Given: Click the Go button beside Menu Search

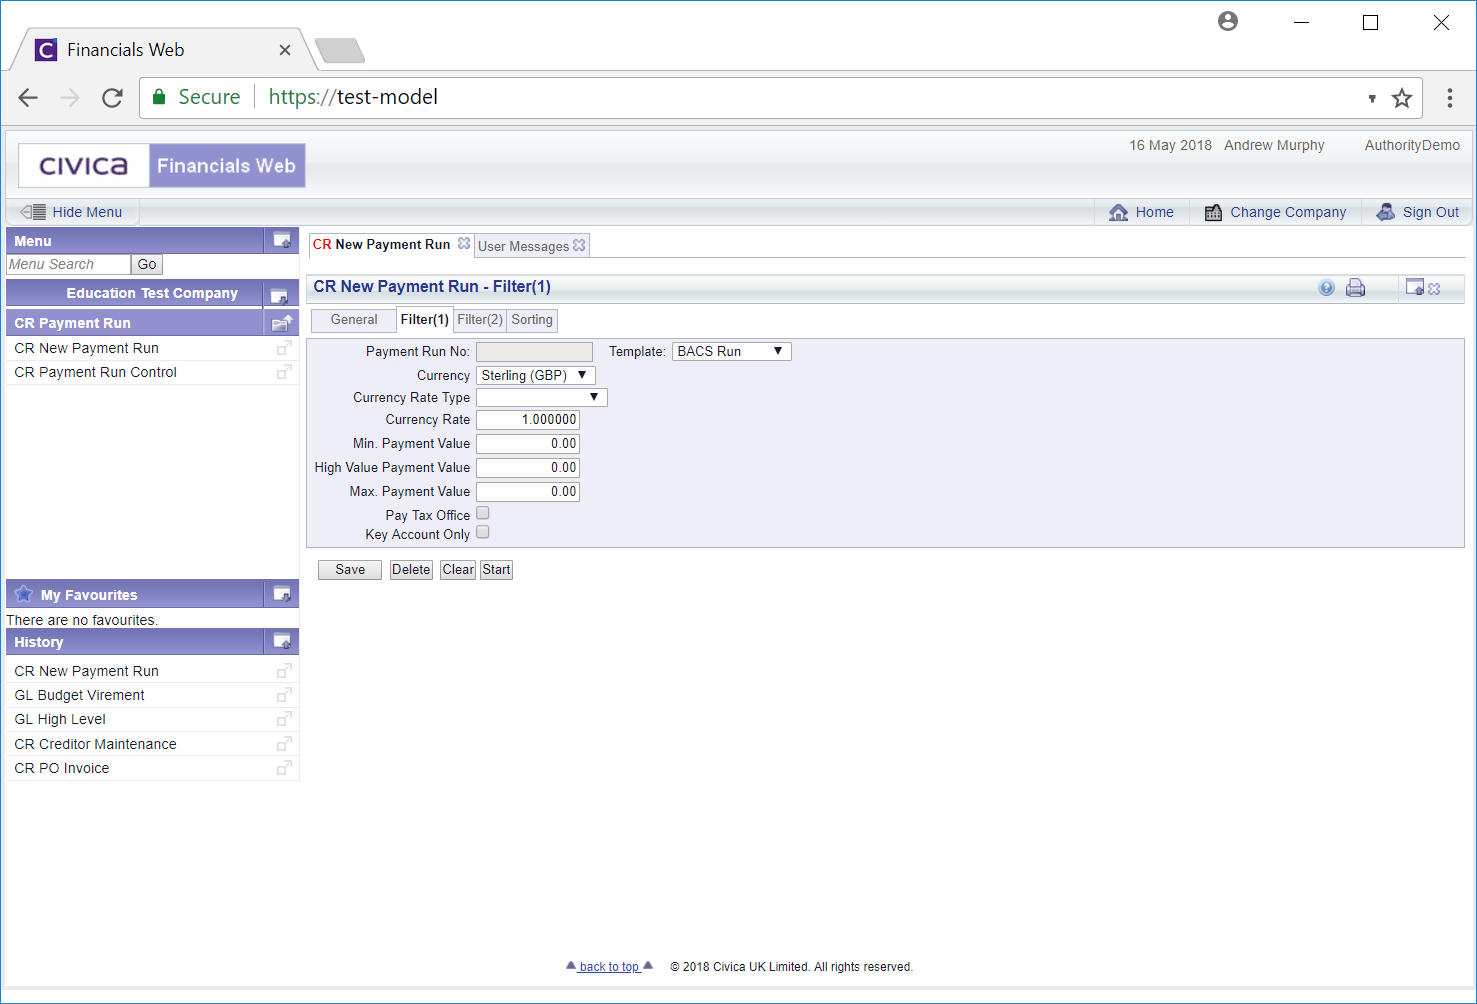Looking at the screenshot, I should tap(147, 265).
